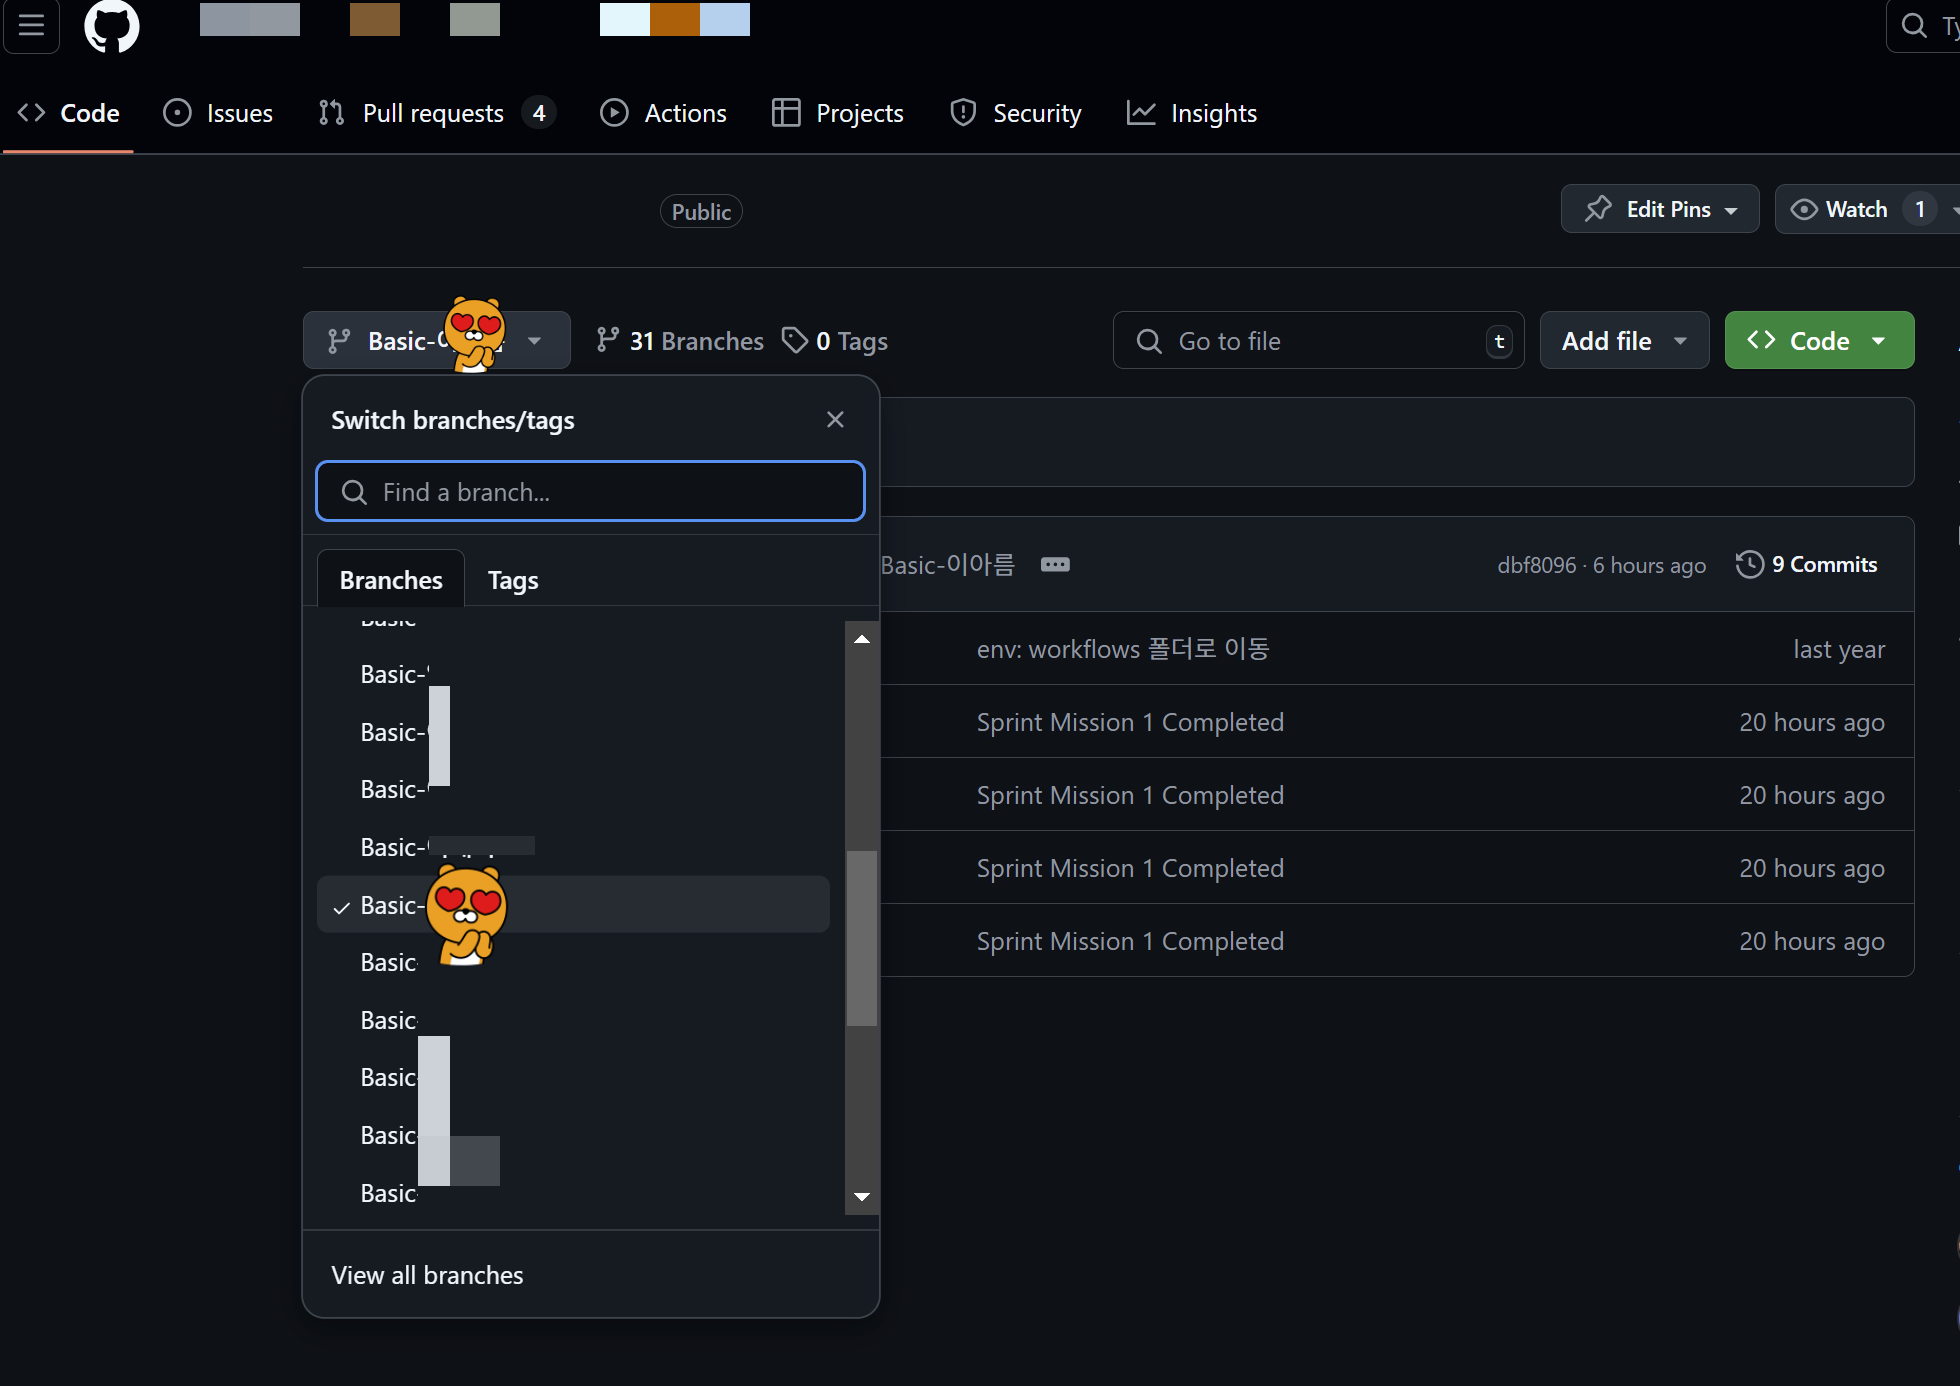Click the 'Switch branches/tags' heading
The height and width of the screenshot is (1386, 1960).
[x=453, y=420]
